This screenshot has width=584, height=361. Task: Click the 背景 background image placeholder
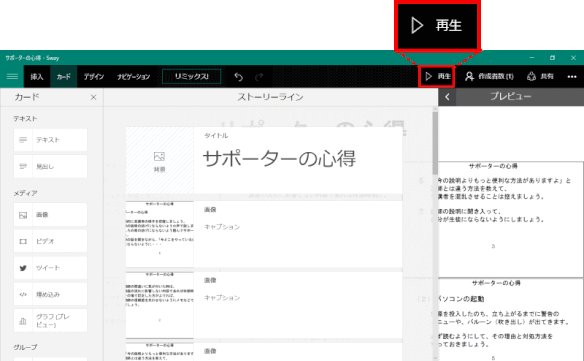coord(159,161)
